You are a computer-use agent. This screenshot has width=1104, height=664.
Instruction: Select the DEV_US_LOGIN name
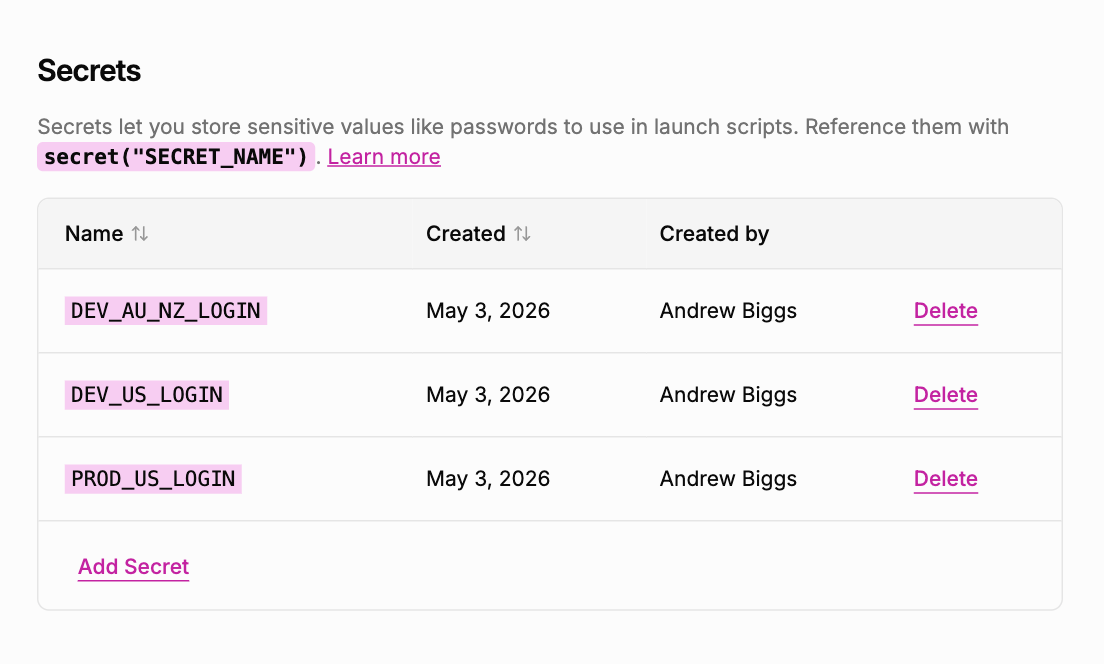pos(146,394)
